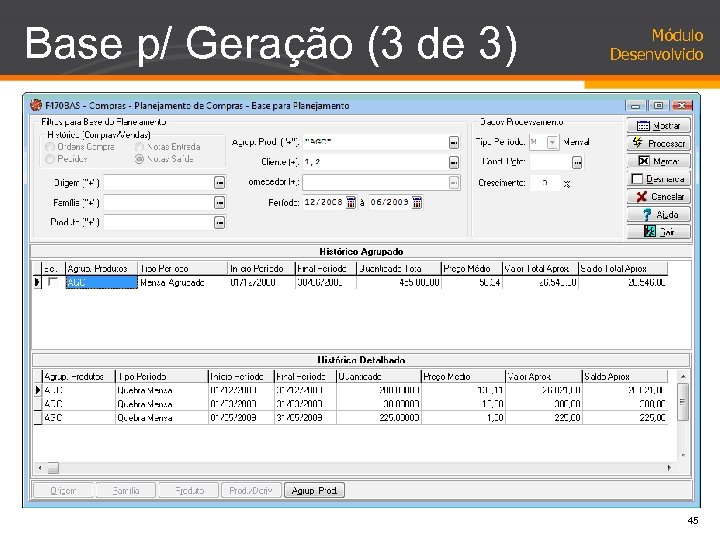Click horizontal scrollbar thumb in detail grid
The image size is (720, 540).
(x=53, y=468)
